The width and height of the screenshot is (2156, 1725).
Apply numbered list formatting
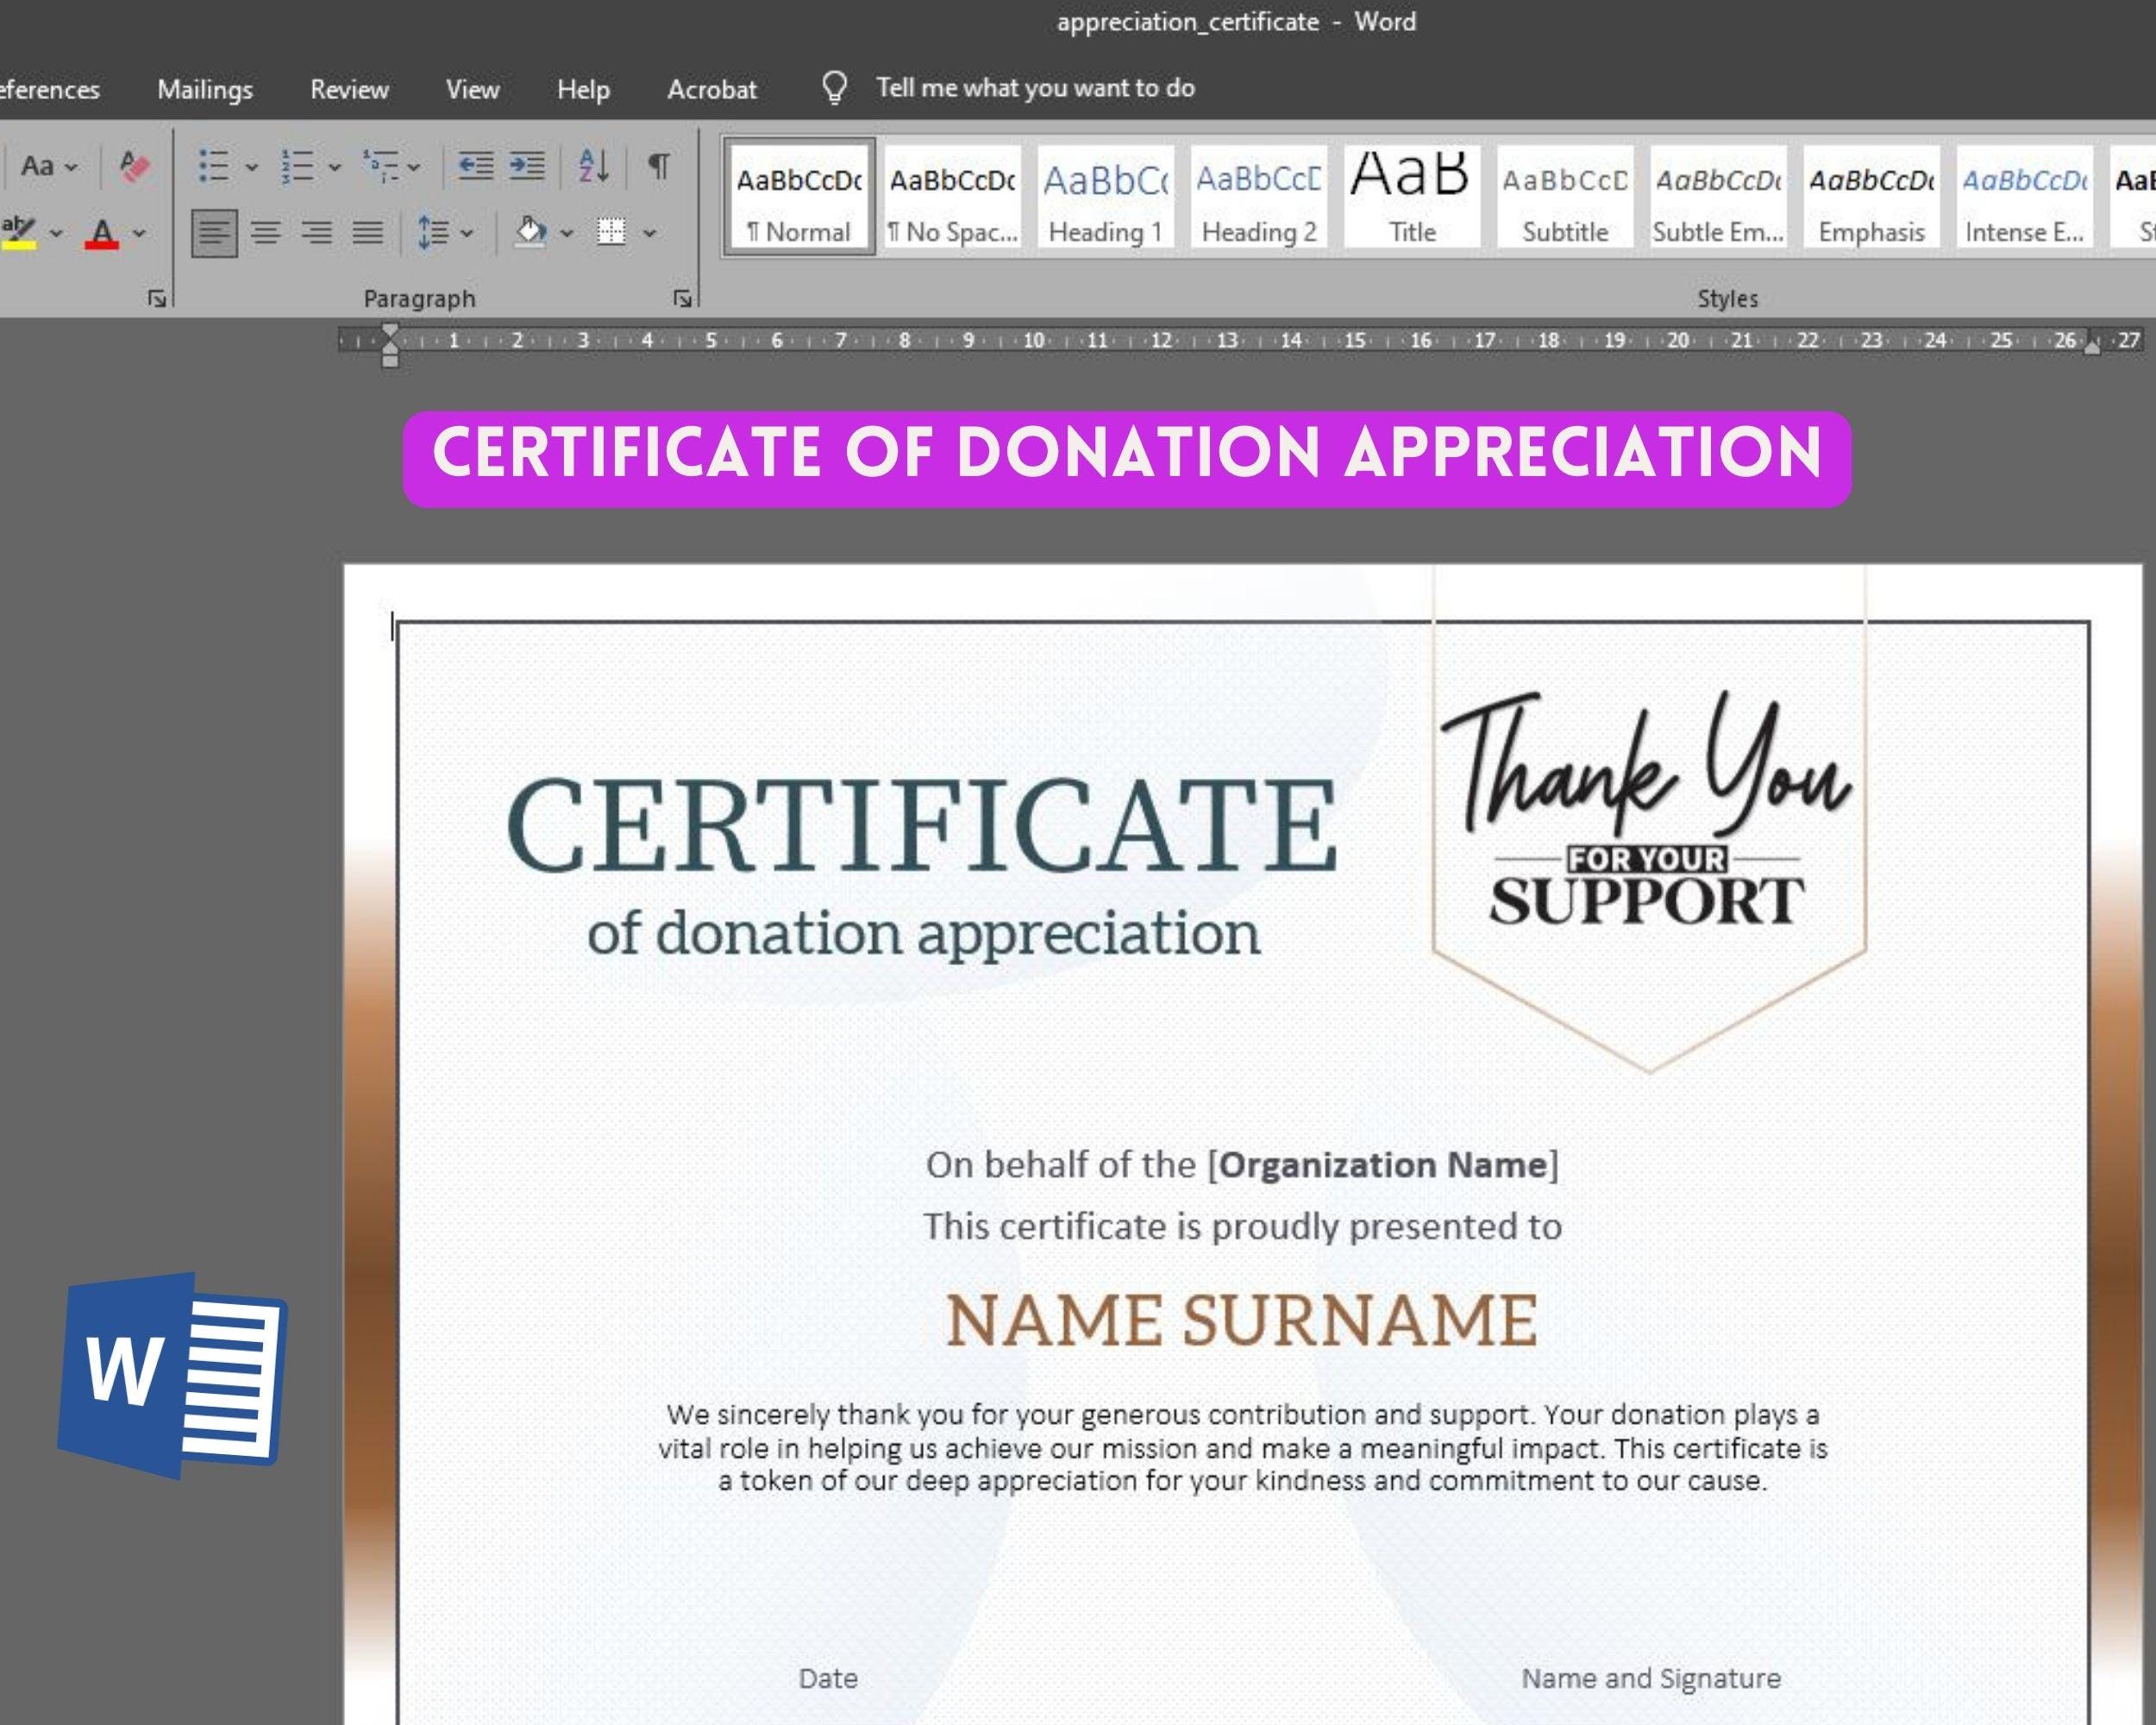297,166
